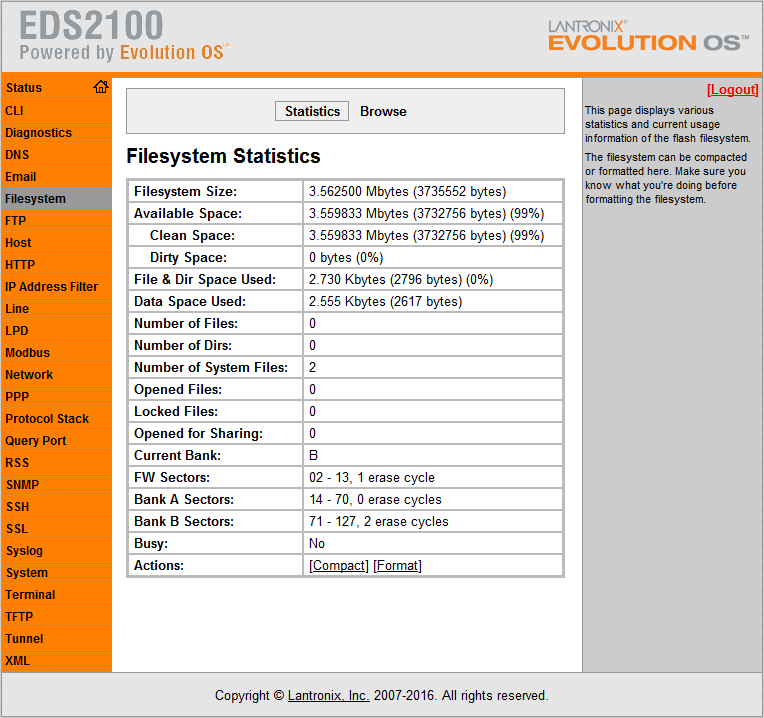Open the Network configuration page
Viewport: 764px width, 718px height.
(57, 375)
